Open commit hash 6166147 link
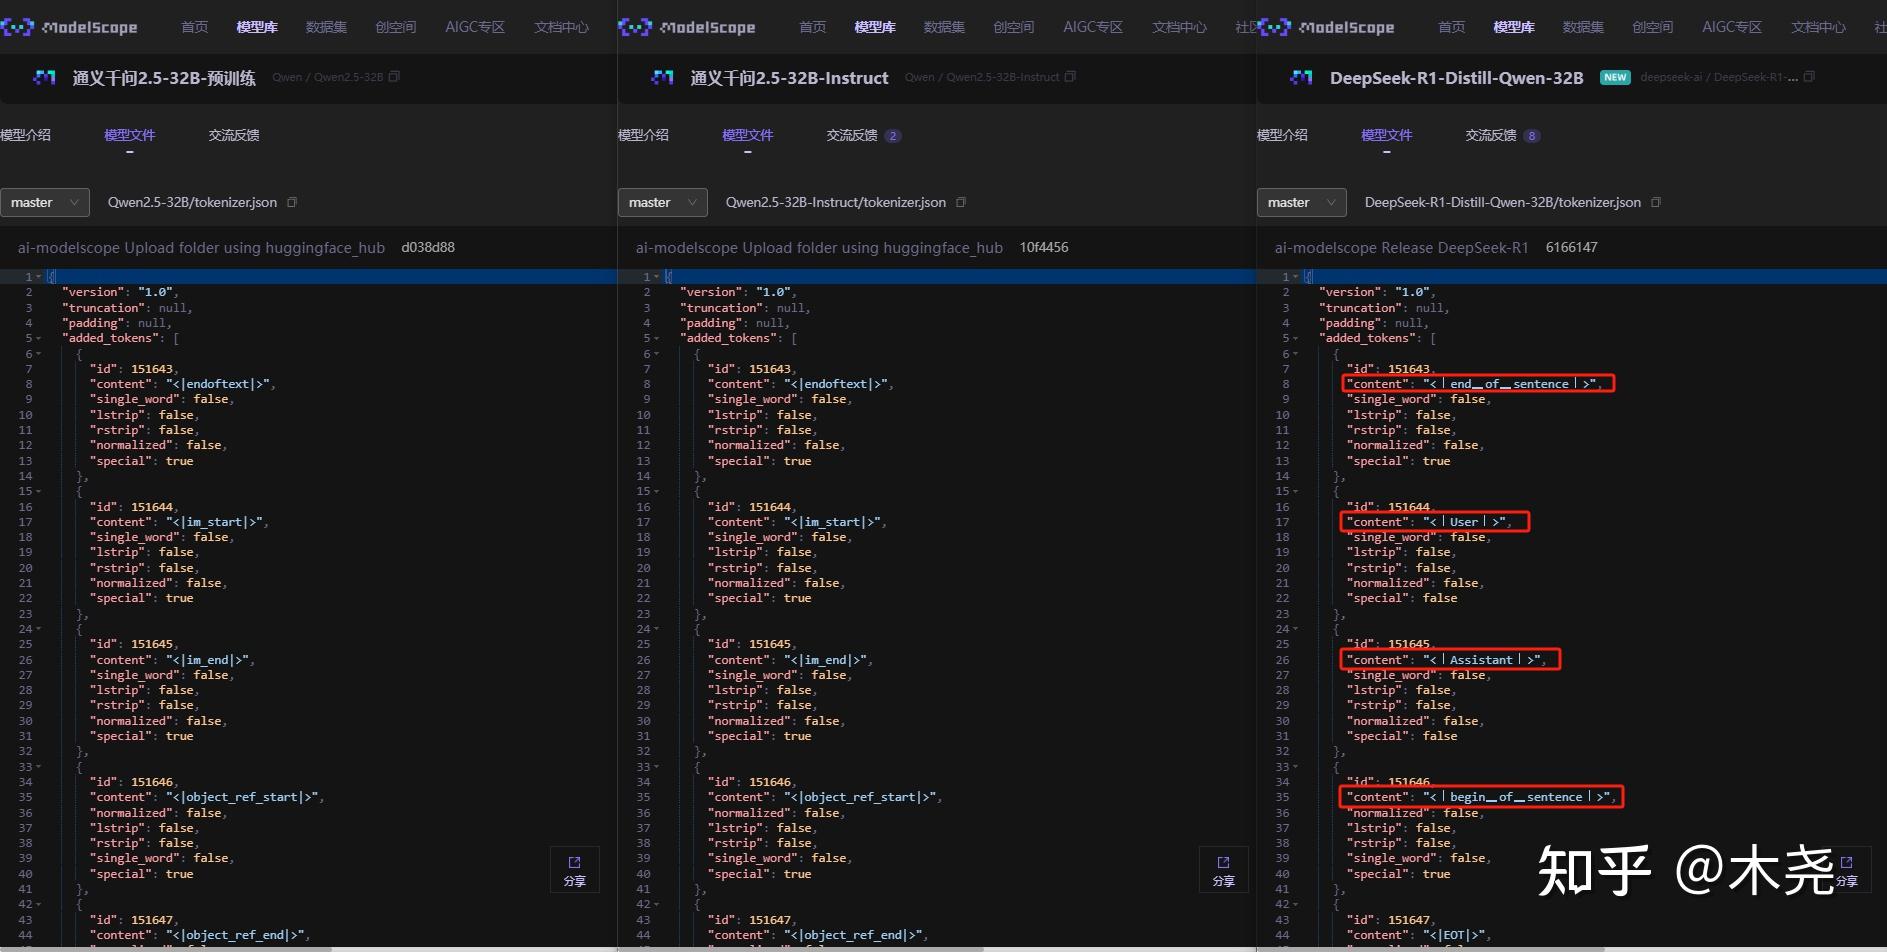 (x=1571, y=248)
